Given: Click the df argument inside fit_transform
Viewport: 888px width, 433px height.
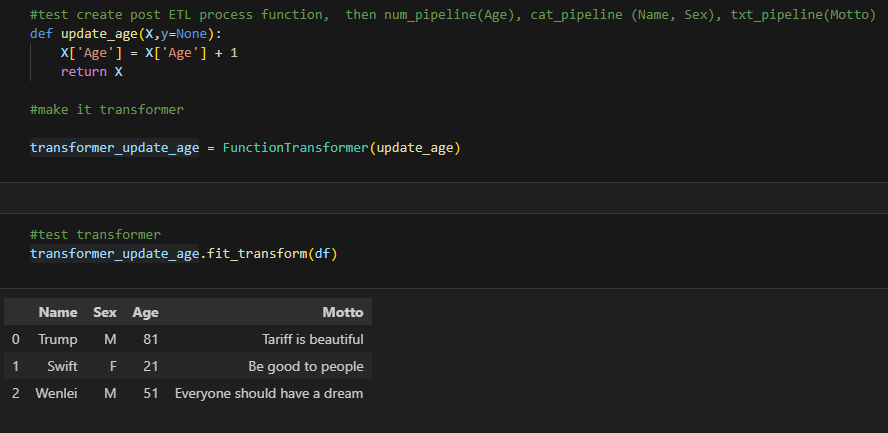Looking at the screenshot, I should 322,254.
